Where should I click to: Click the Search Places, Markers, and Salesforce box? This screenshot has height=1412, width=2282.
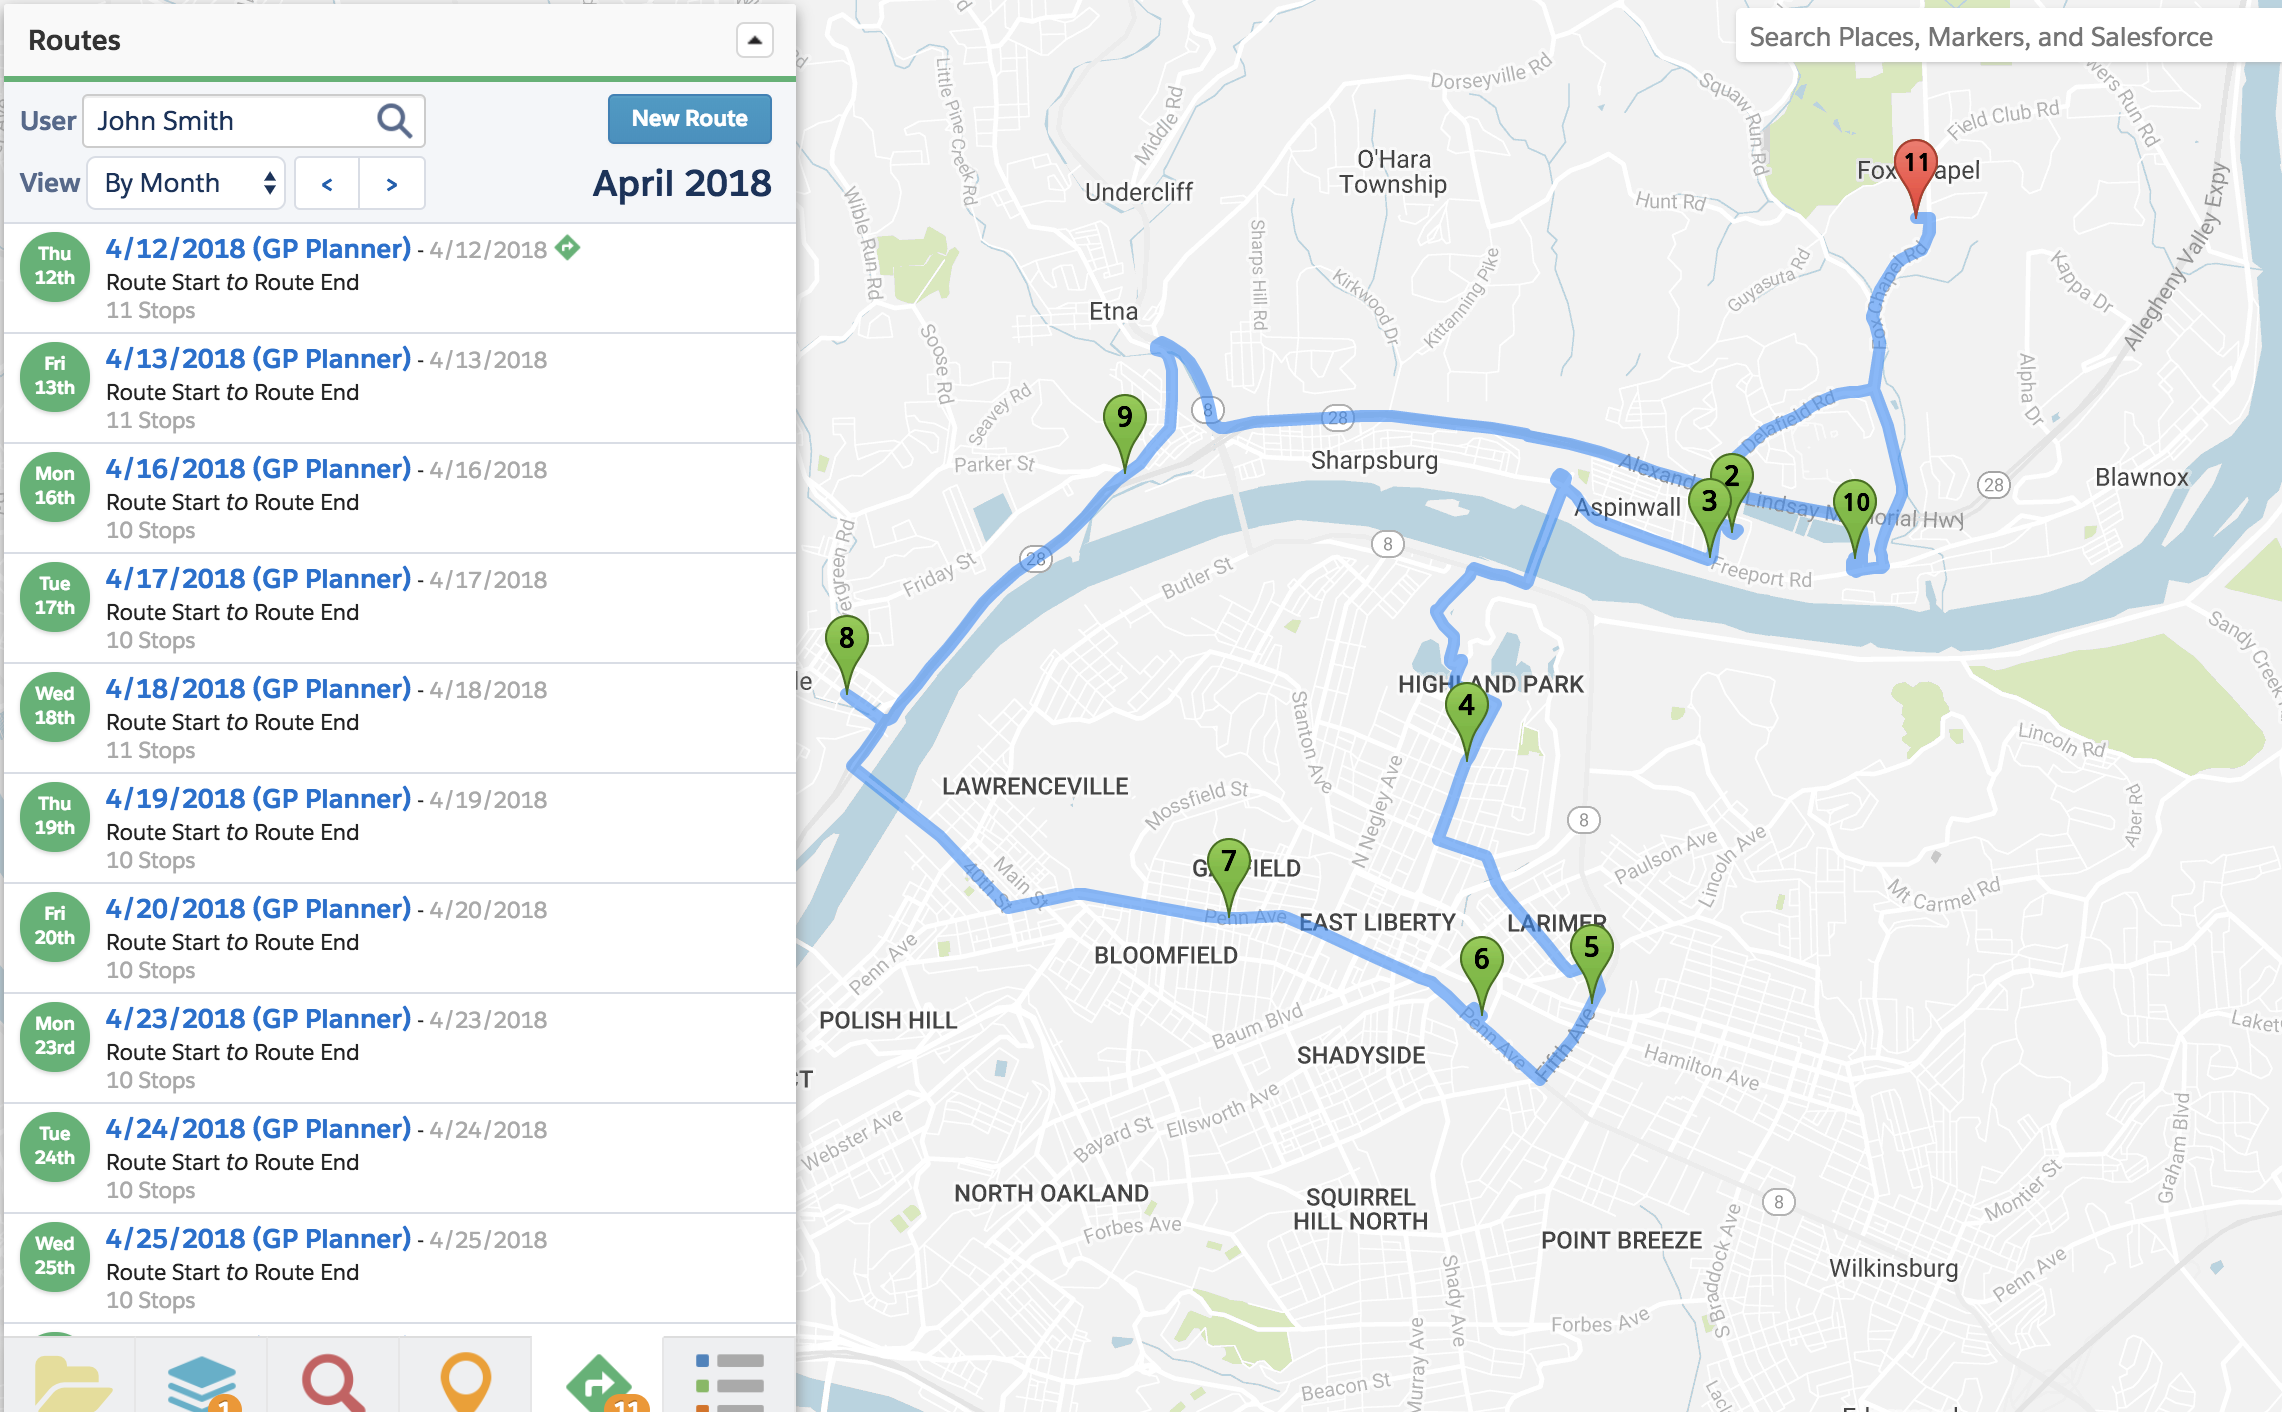(x=2008, y=37)
